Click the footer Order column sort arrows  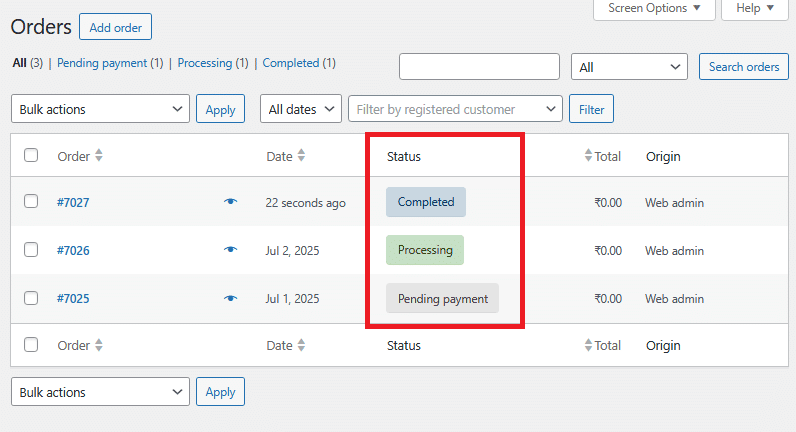98,345
